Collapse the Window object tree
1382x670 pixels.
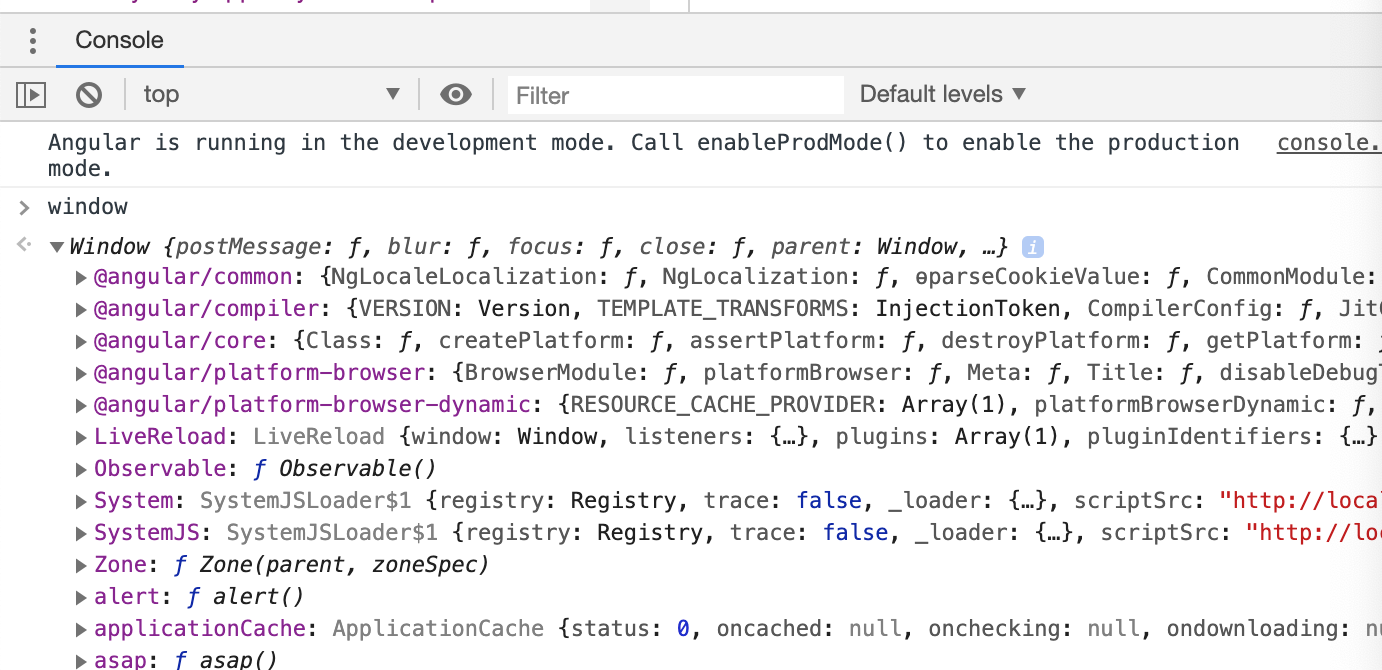click(x=57, y=247)
